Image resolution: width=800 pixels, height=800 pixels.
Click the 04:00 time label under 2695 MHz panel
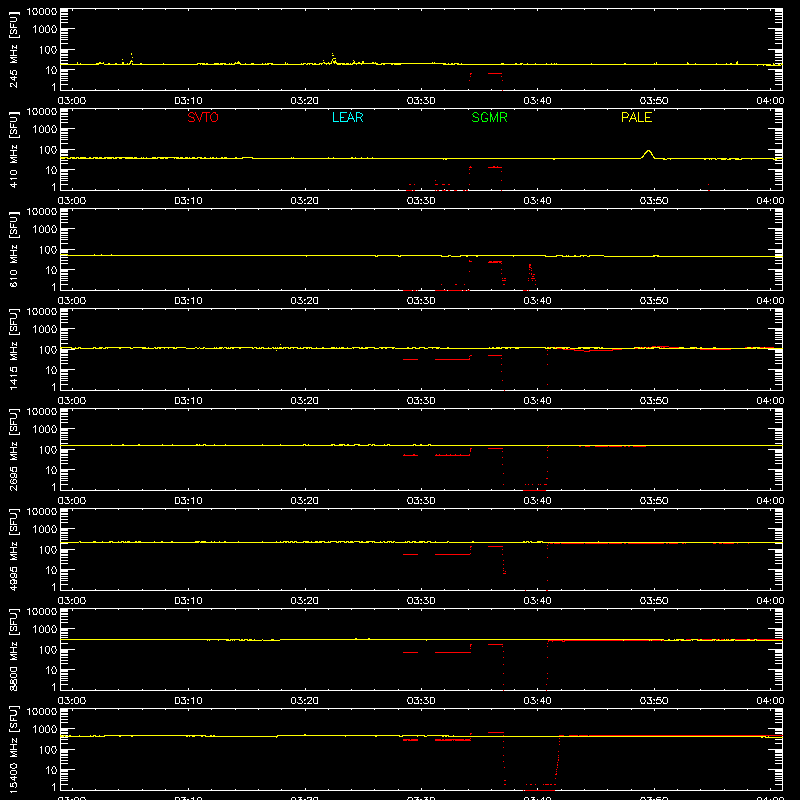(770, 501)
